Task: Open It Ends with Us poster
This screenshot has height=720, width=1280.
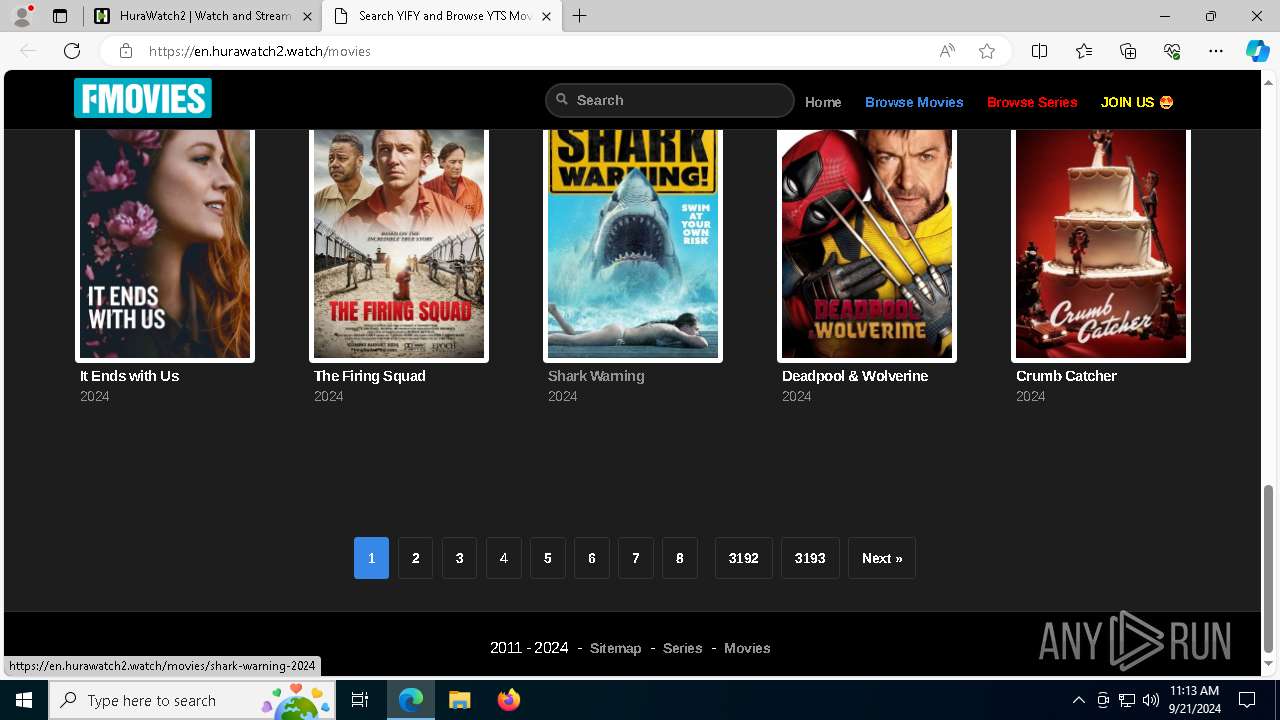Action: coord(165,244)
